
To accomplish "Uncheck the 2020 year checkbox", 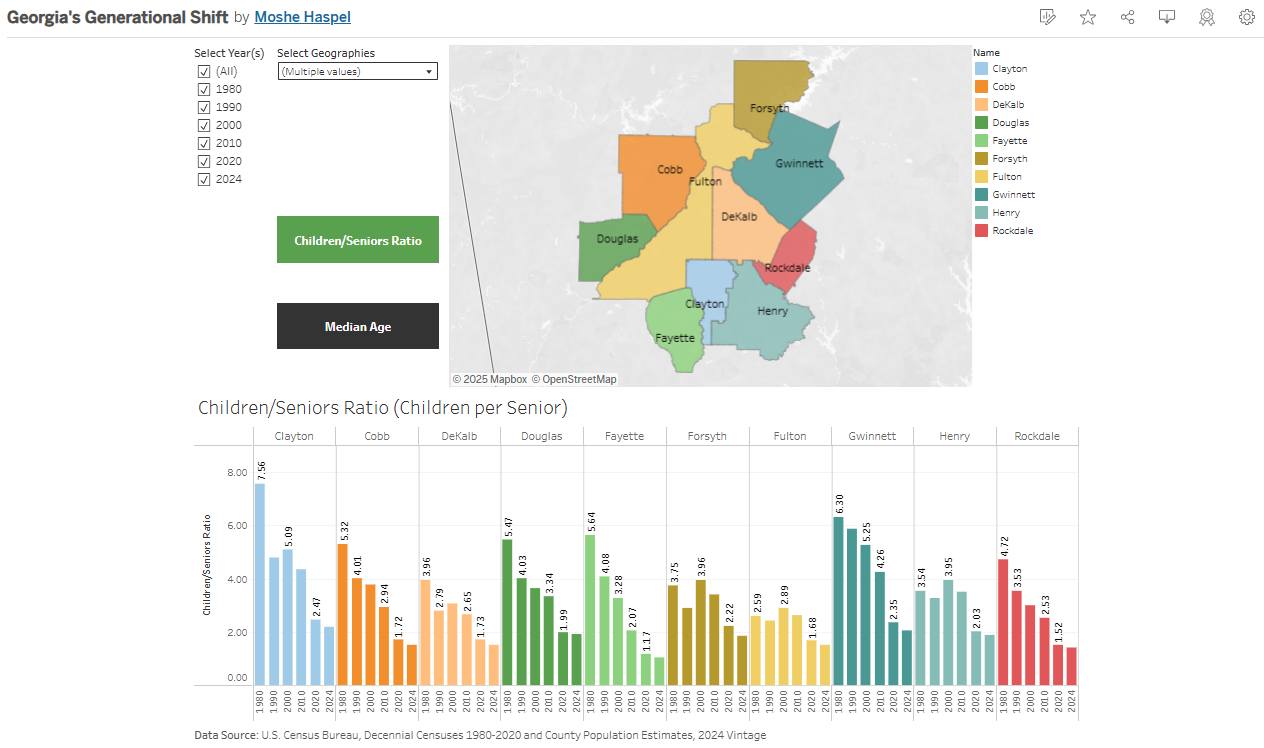I will 204,162.
